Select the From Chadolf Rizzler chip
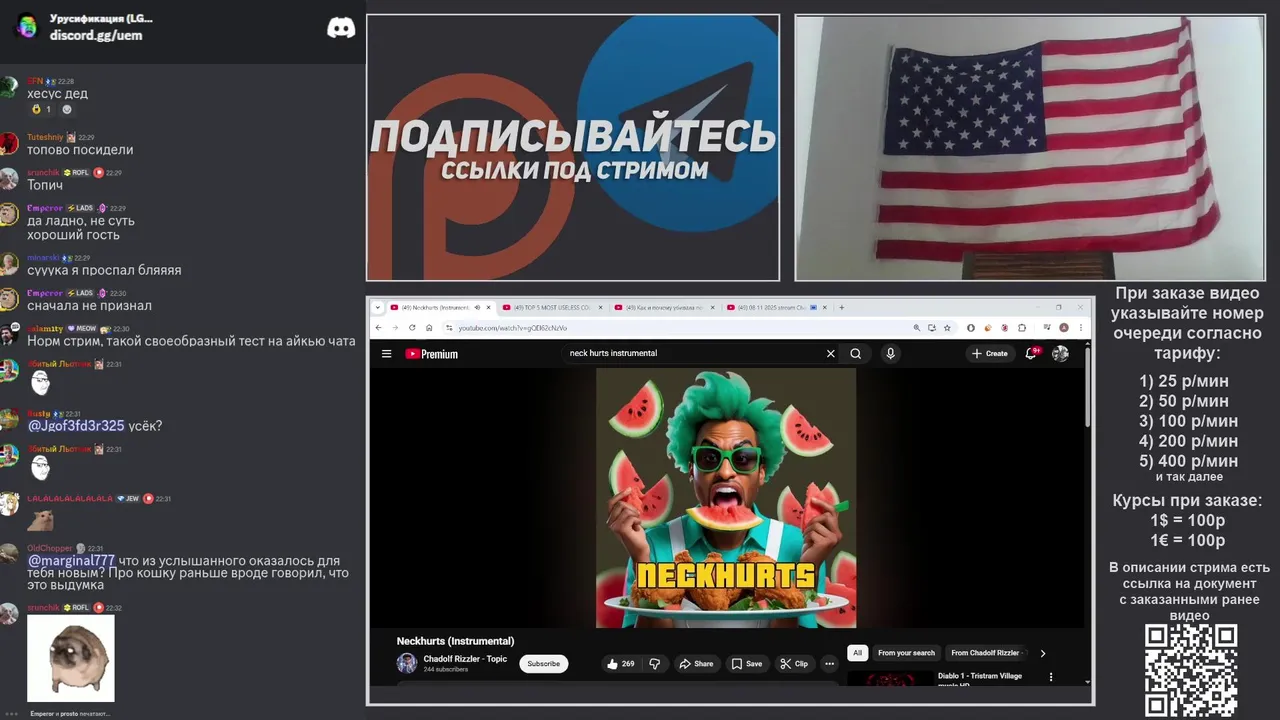The image size is (1280, 720). (x=986, y=653)
